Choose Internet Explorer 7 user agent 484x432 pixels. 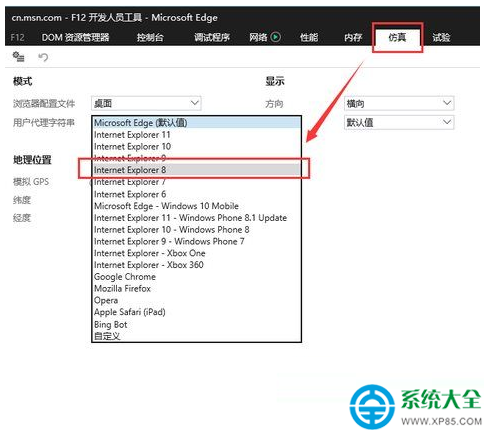[x=196, y=182]
